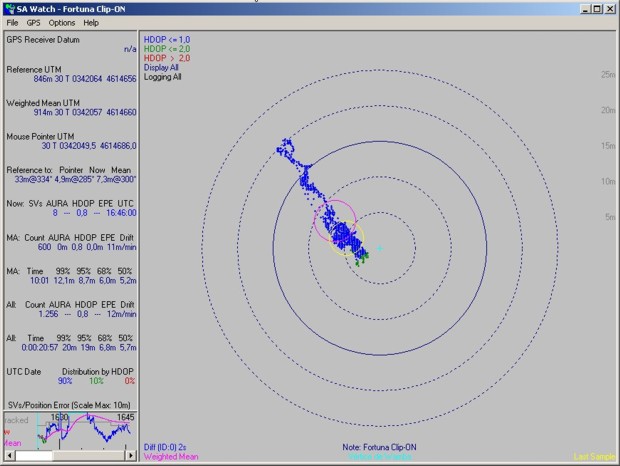The image size is (620, 466).
Task: Click the MA drift value '11m/min'
Action: click(x=122, y=247)
